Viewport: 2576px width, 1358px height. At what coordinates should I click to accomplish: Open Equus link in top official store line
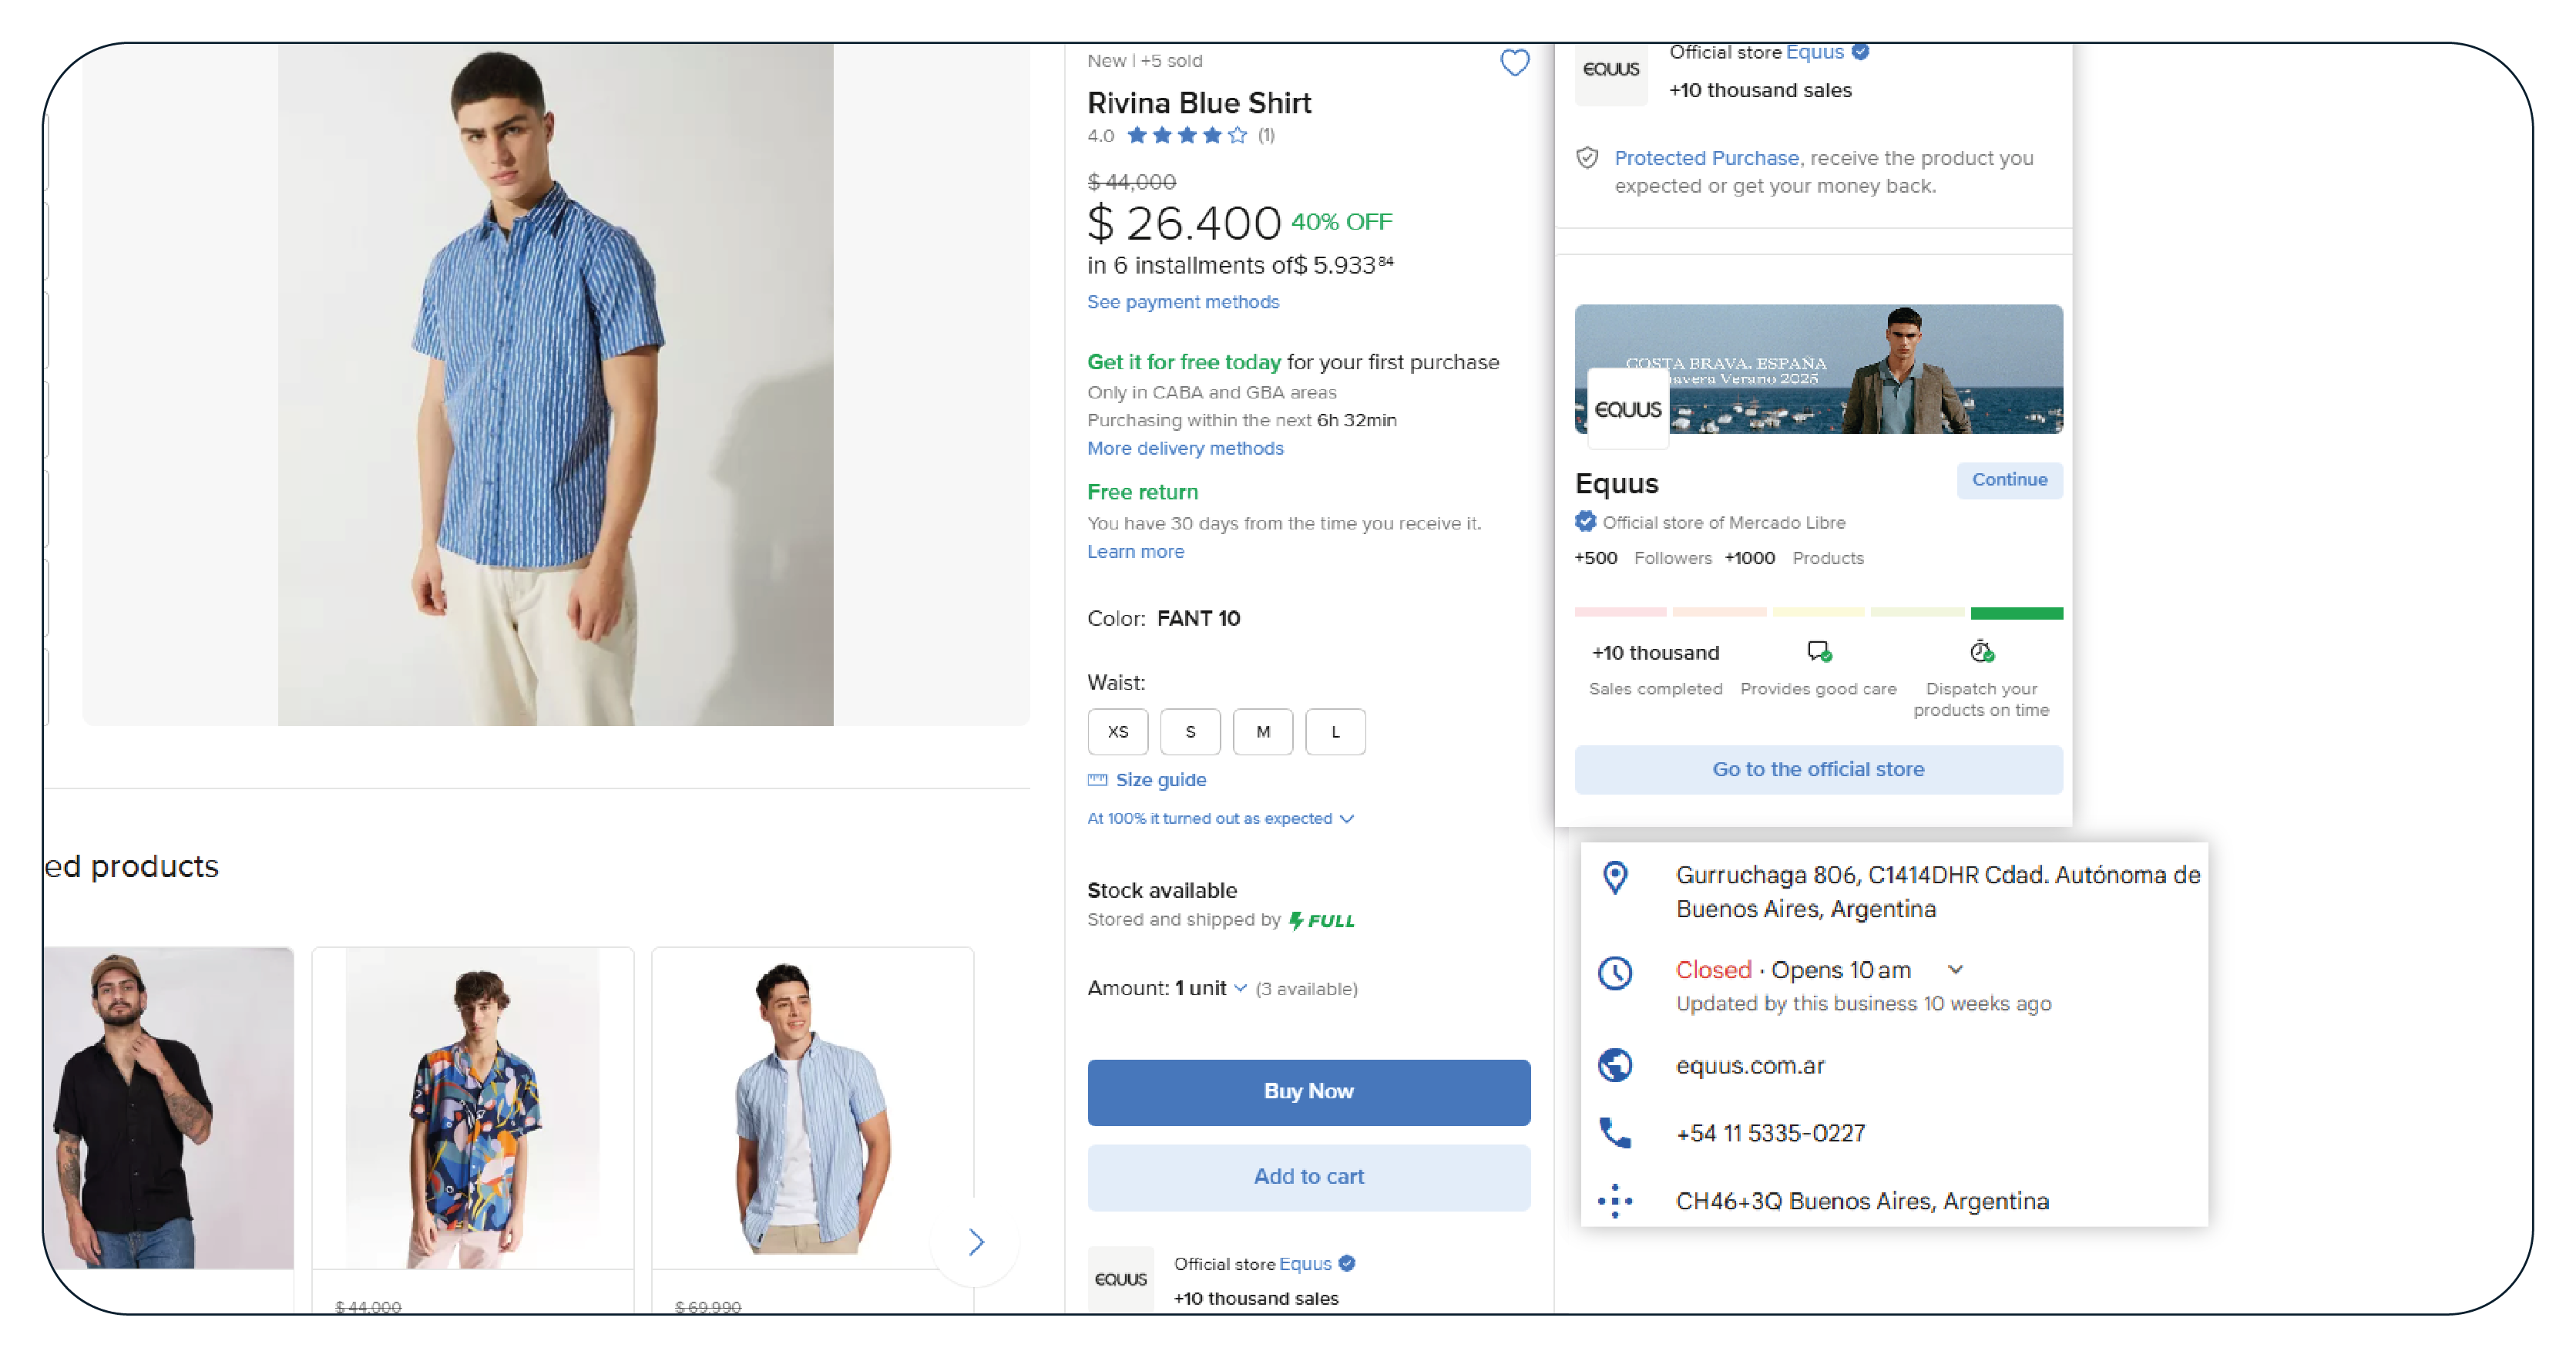point(1814,52)
